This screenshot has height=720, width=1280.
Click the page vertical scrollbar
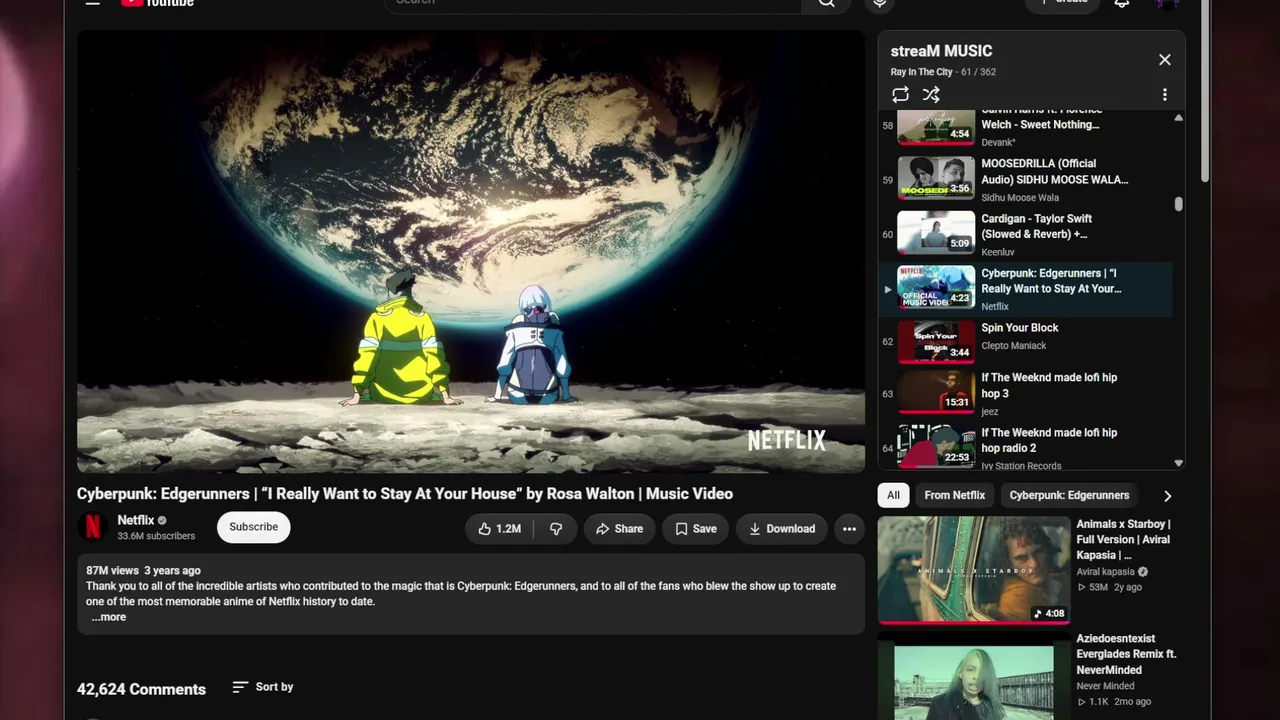click(x=1205, y=90)
